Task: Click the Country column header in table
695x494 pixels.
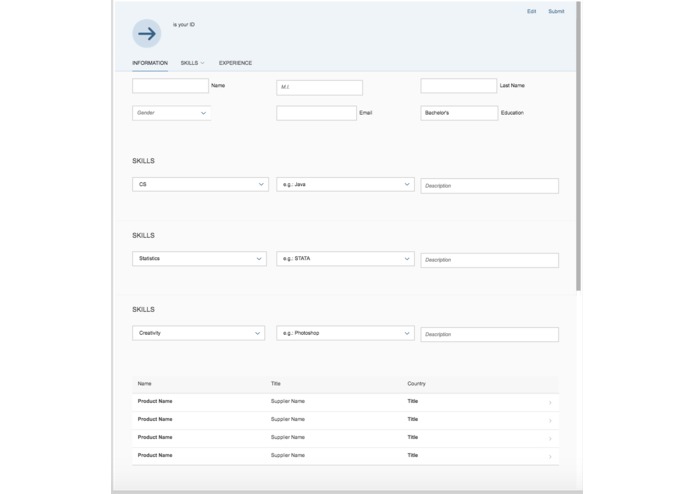Action: 416,384
